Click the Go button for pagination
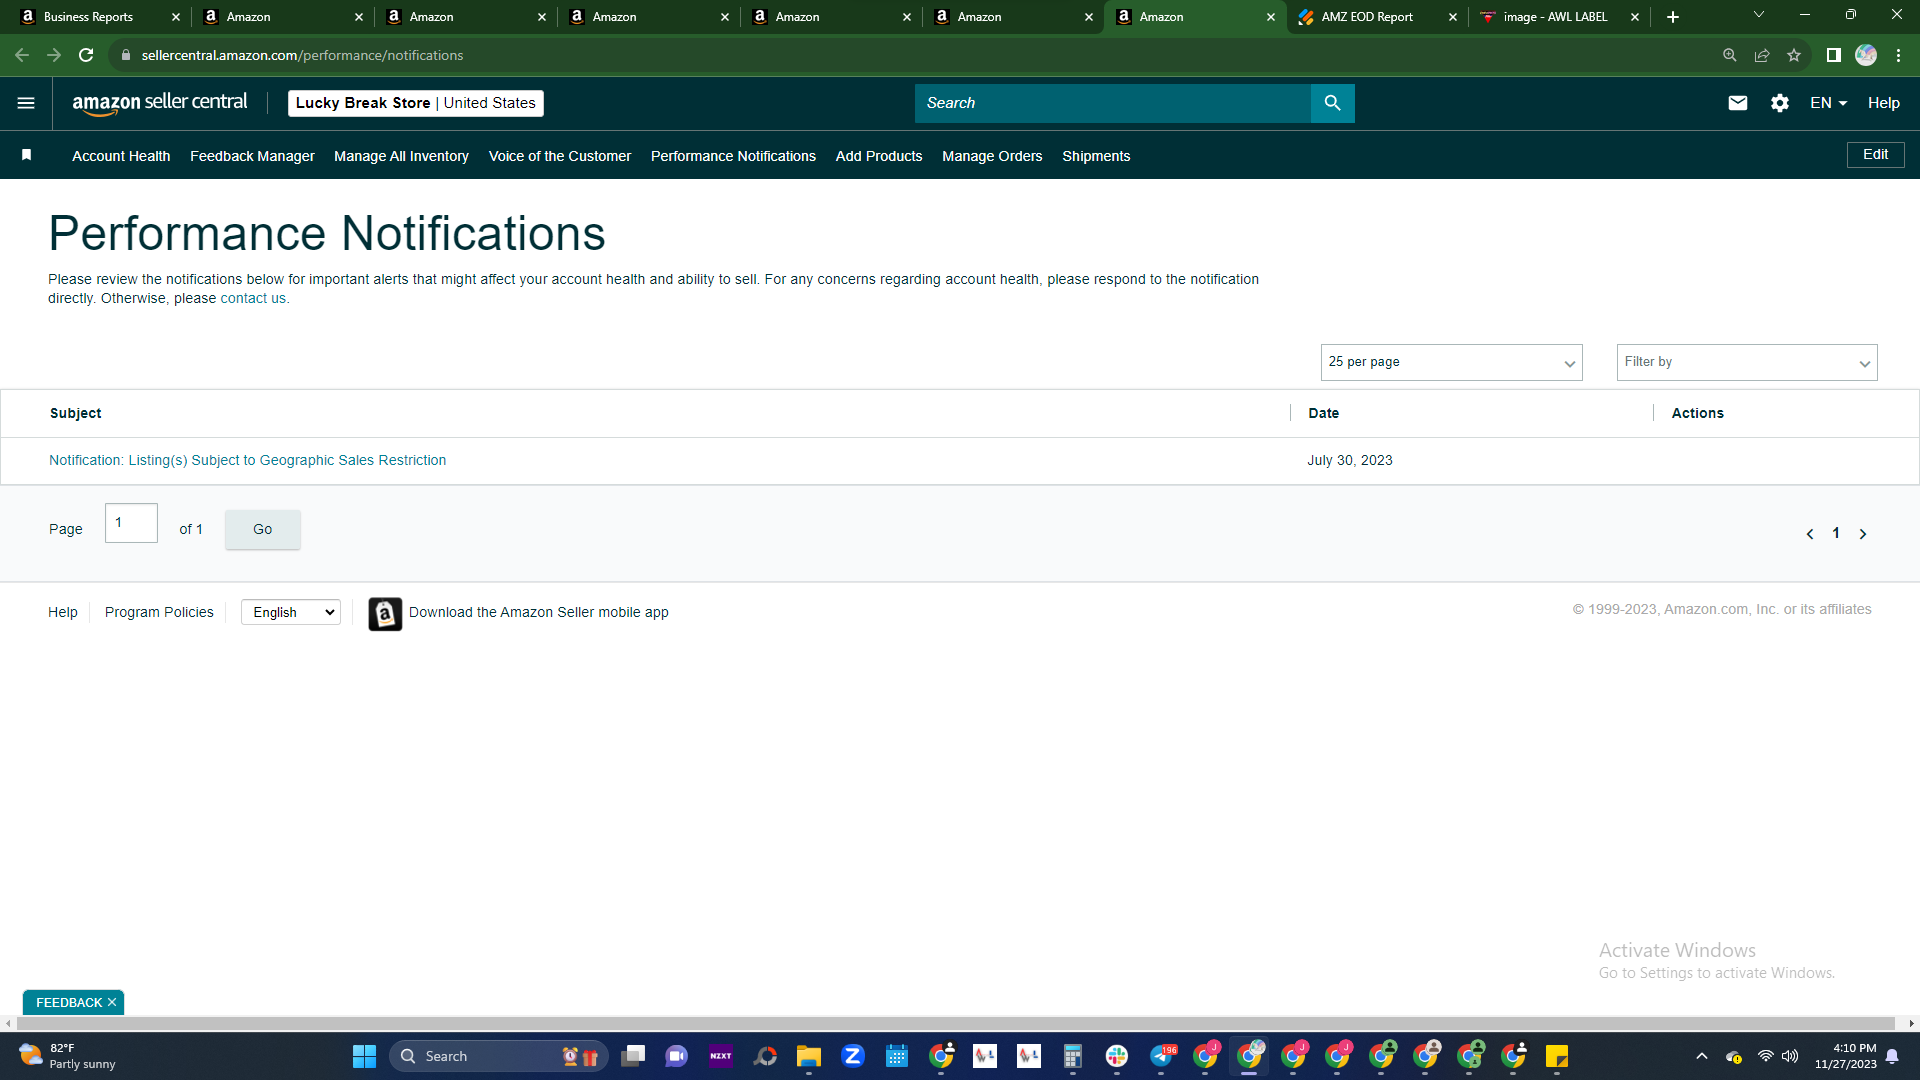The width and height of the screenshot is (1920, 1080). (x=262, y=529)
